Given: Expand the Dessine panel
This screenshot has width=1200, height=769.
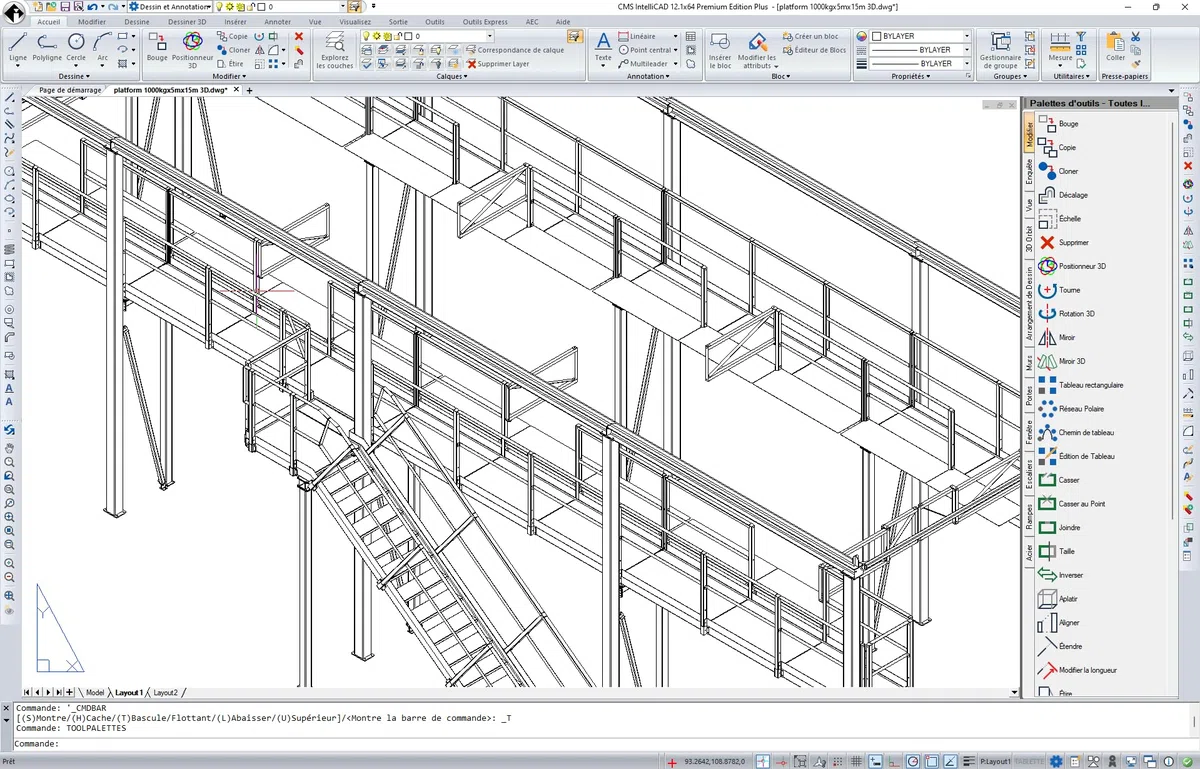Looking at the screenshot, I should point(73,76).
